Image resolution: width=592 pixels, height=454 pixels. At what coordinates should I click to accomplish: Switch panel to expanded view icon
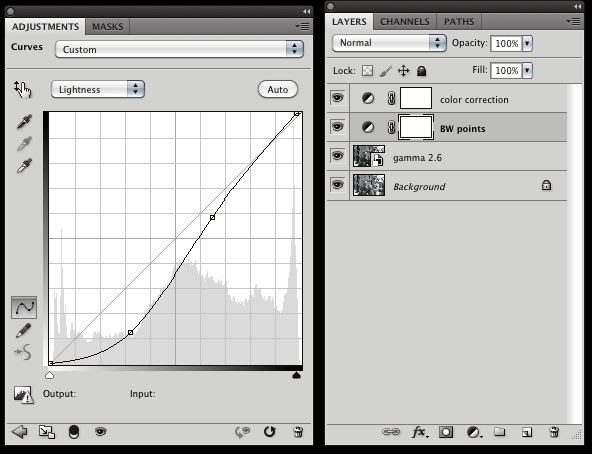click(47, 432)
